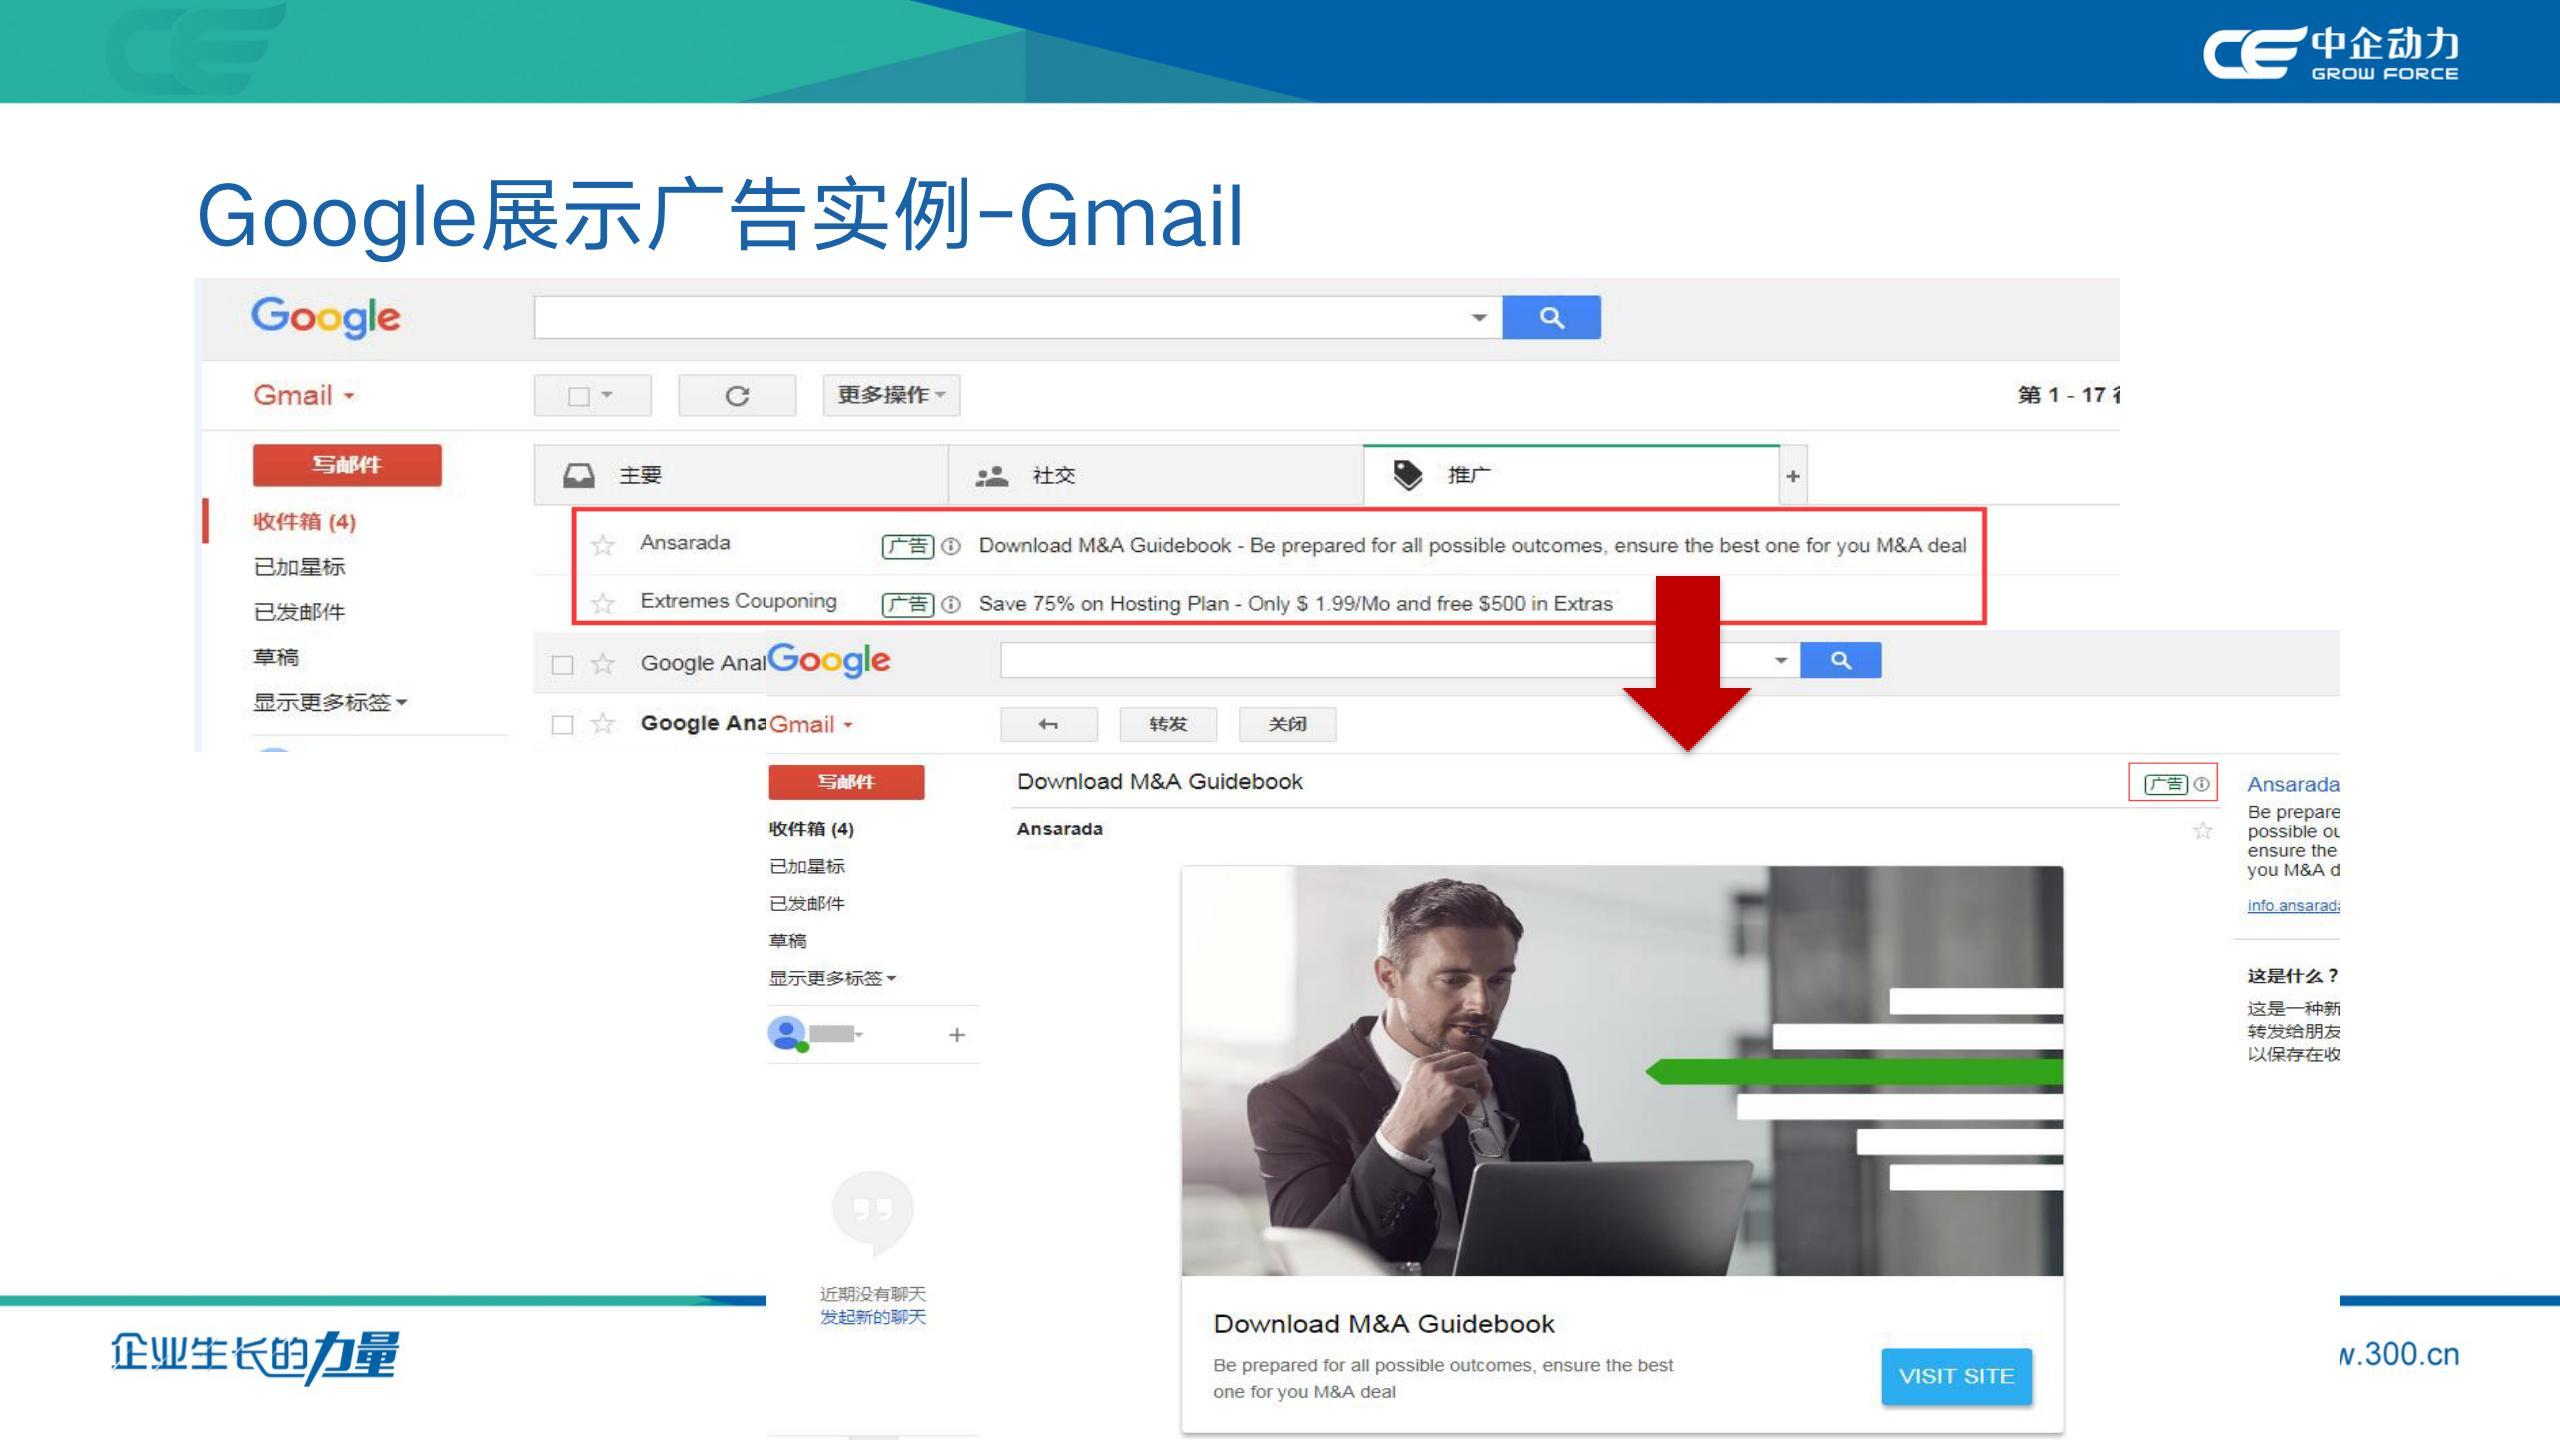
Task: Star the opened Ansarada ad message
Action: (x=2202, y=831)
